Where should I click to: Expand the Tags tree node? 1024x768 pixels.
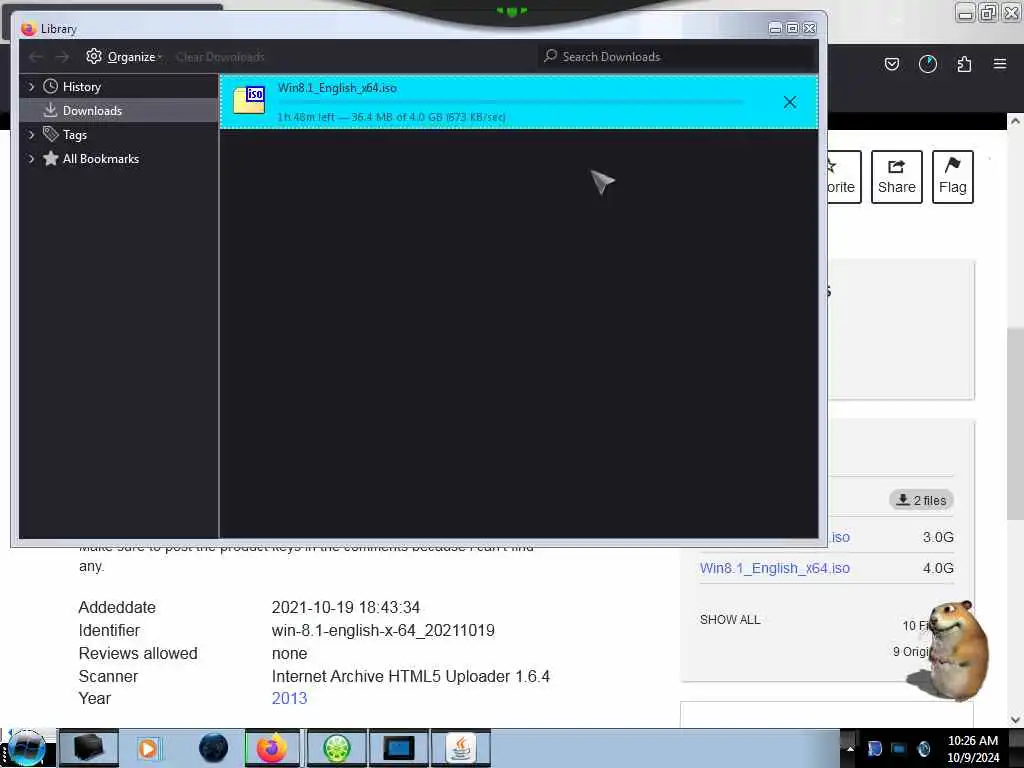pos(31,135)
